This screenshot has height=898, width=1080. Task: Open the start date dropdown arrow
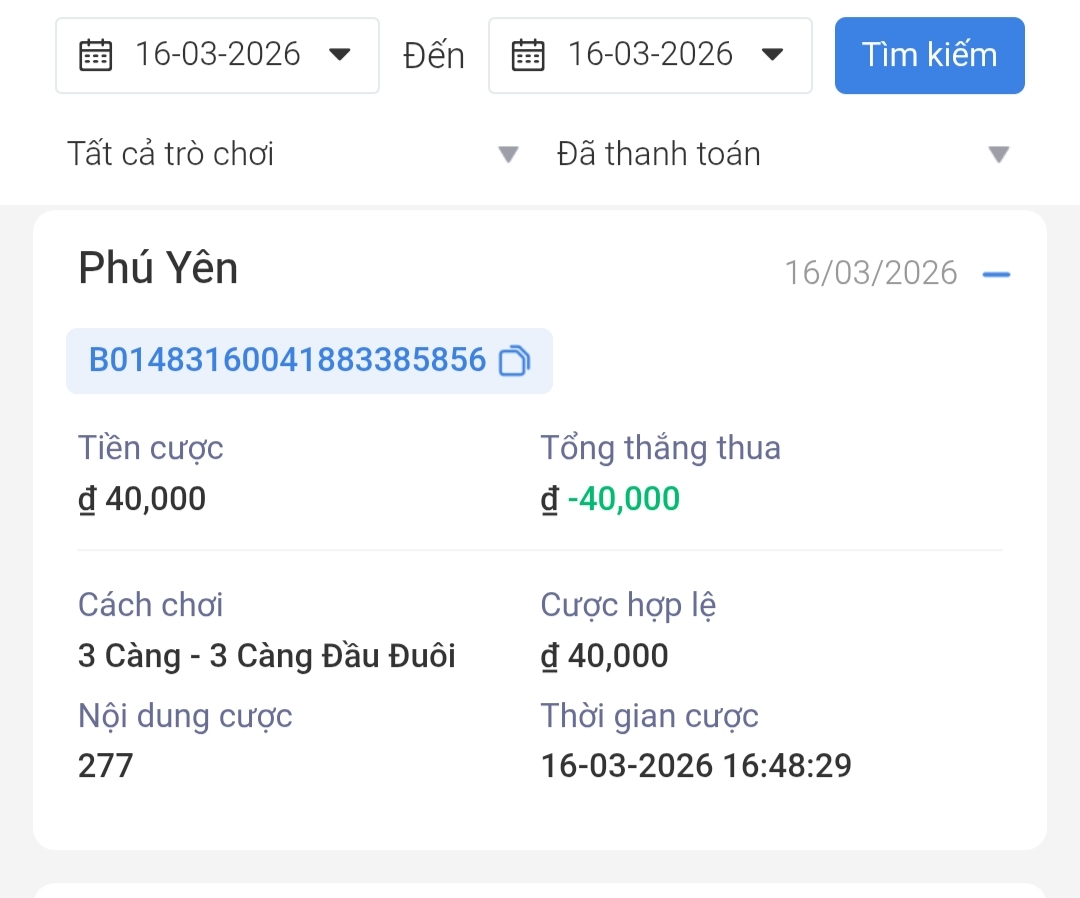click(340, 54)
